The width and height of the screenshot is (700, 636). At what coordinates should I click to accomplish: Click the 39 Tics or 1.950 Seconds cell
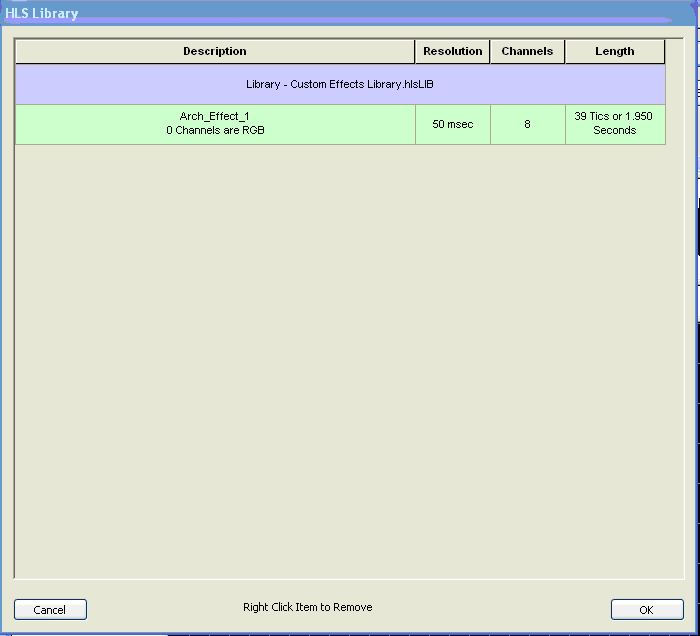615,124
